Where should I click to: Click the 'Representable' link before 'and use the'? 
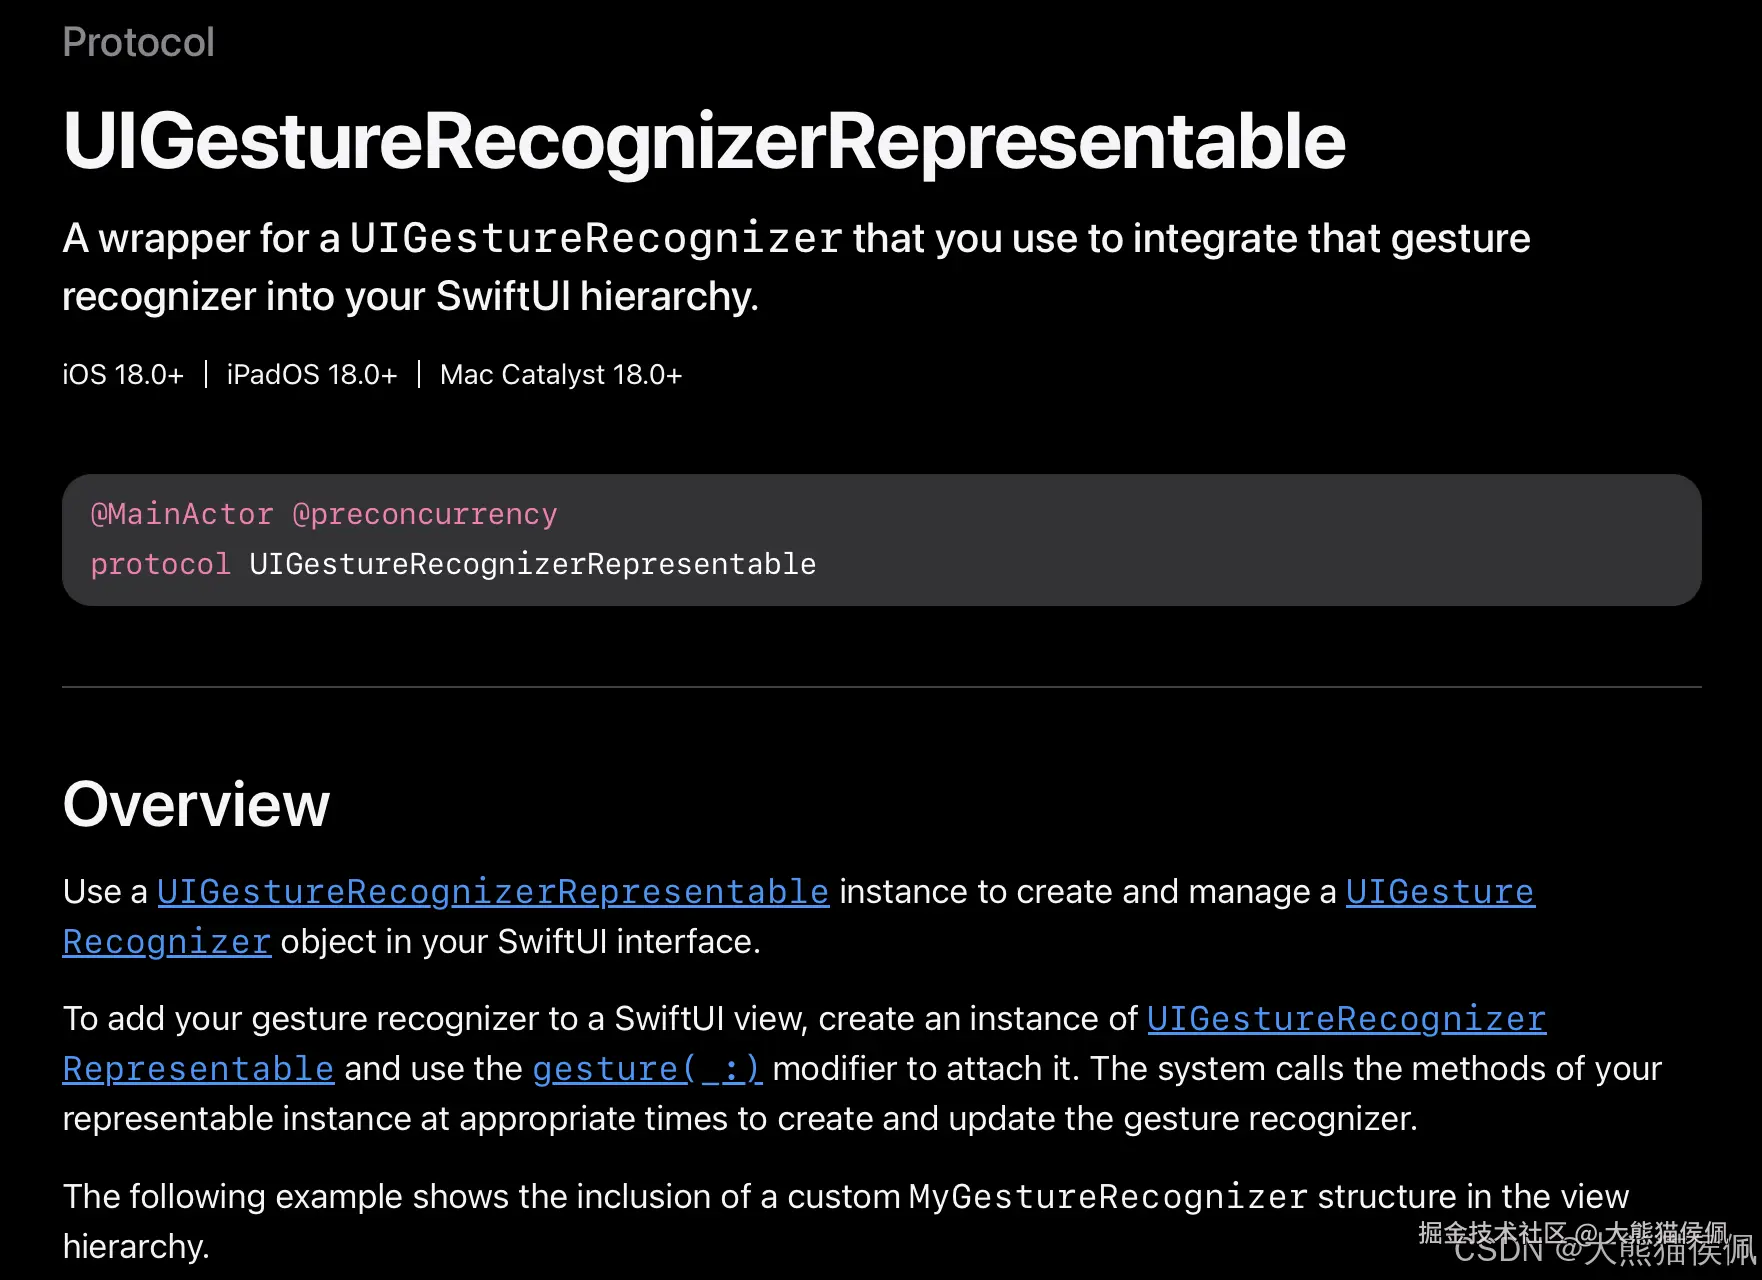point(198,1069)
